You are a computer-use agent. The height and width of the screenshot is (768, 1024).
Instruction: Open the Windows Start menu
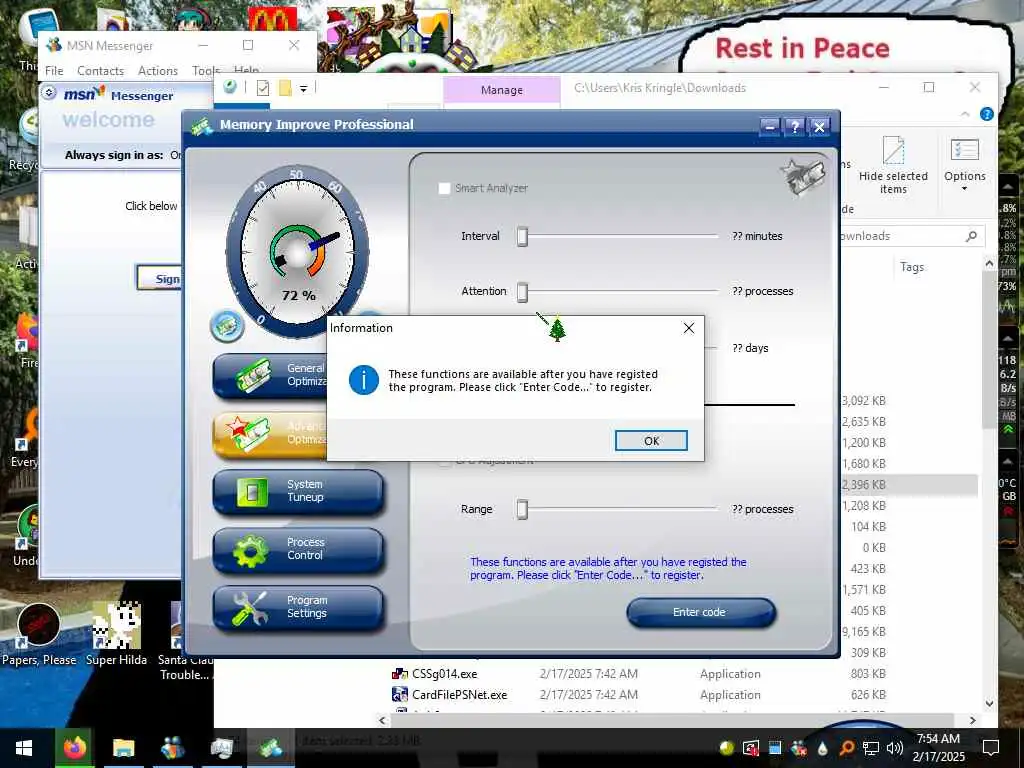[x=24, y=748]
